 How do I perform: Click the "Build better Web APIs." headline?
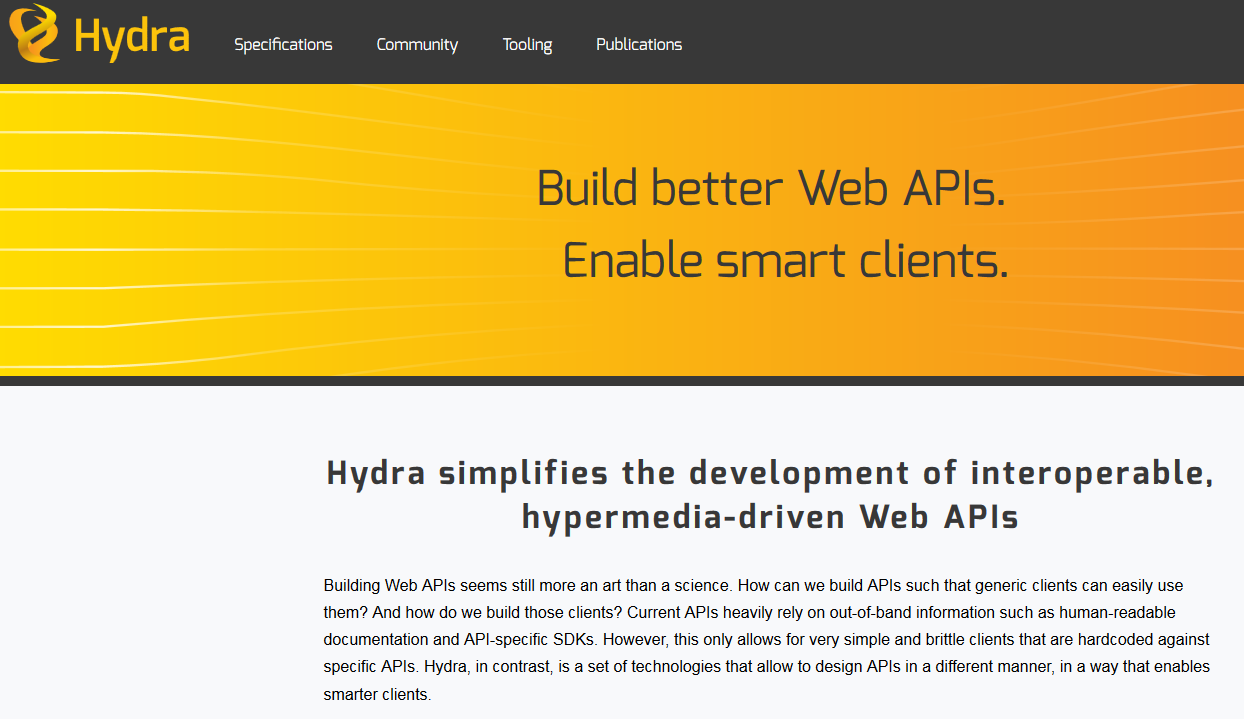pos(771,188)
